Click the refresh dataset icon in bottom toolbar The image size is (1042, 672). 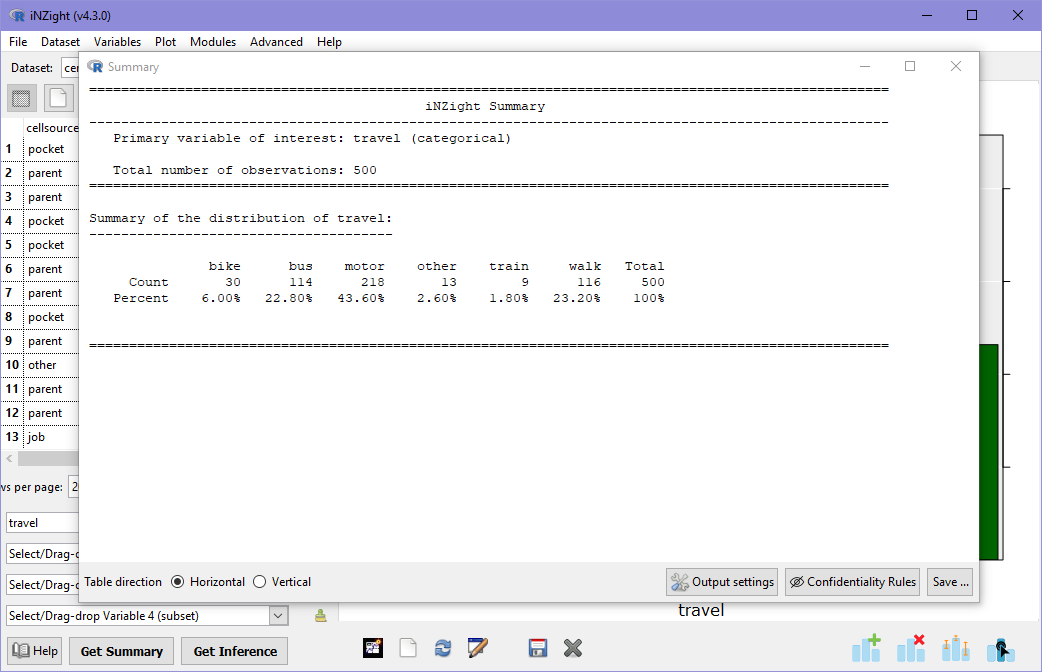(x=443, y=647)
